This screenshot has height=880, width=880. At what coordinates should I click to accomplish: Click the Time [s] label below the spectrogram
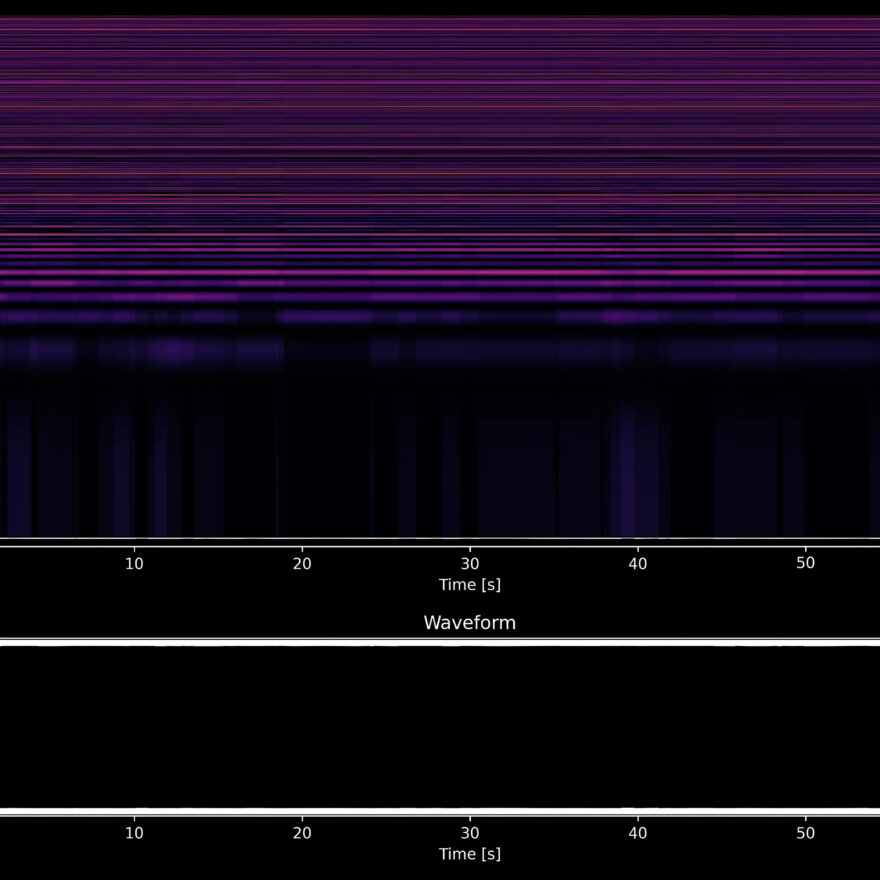pos(469,584)
